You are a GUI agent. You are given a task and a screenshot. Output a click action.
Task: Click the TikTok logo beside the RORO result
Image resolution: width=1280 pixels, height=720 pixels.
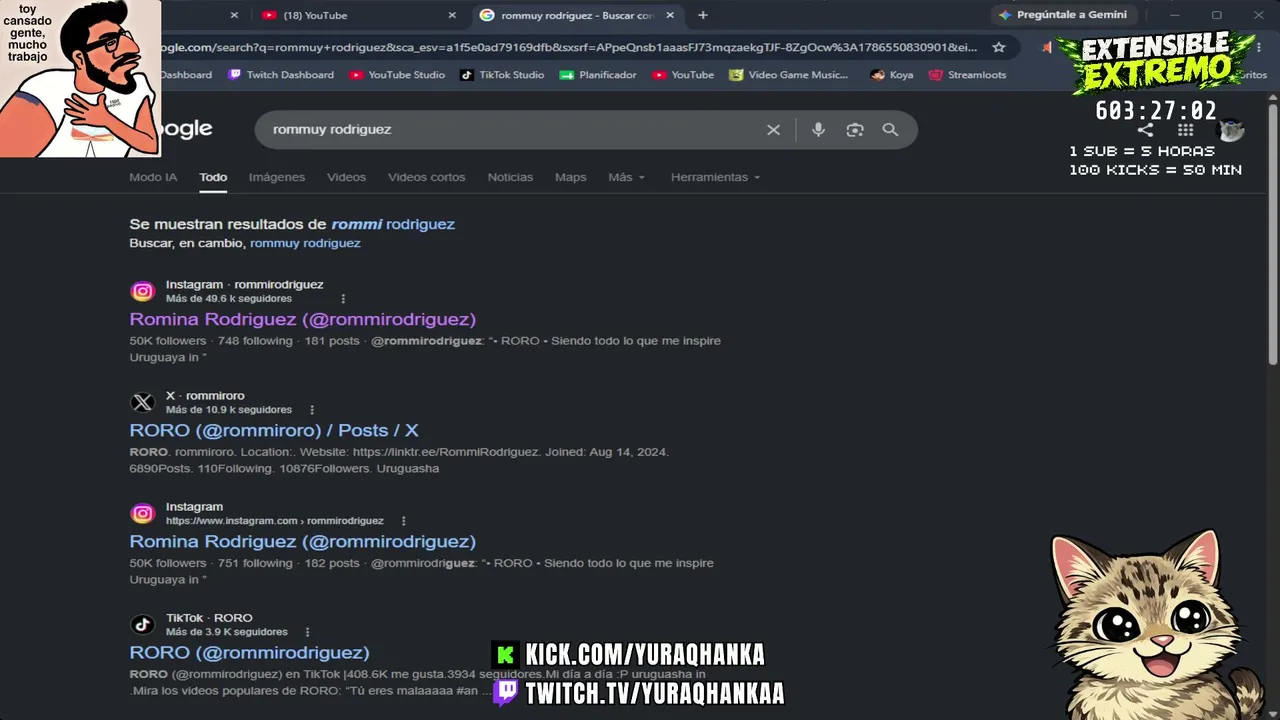coord(143,624)
